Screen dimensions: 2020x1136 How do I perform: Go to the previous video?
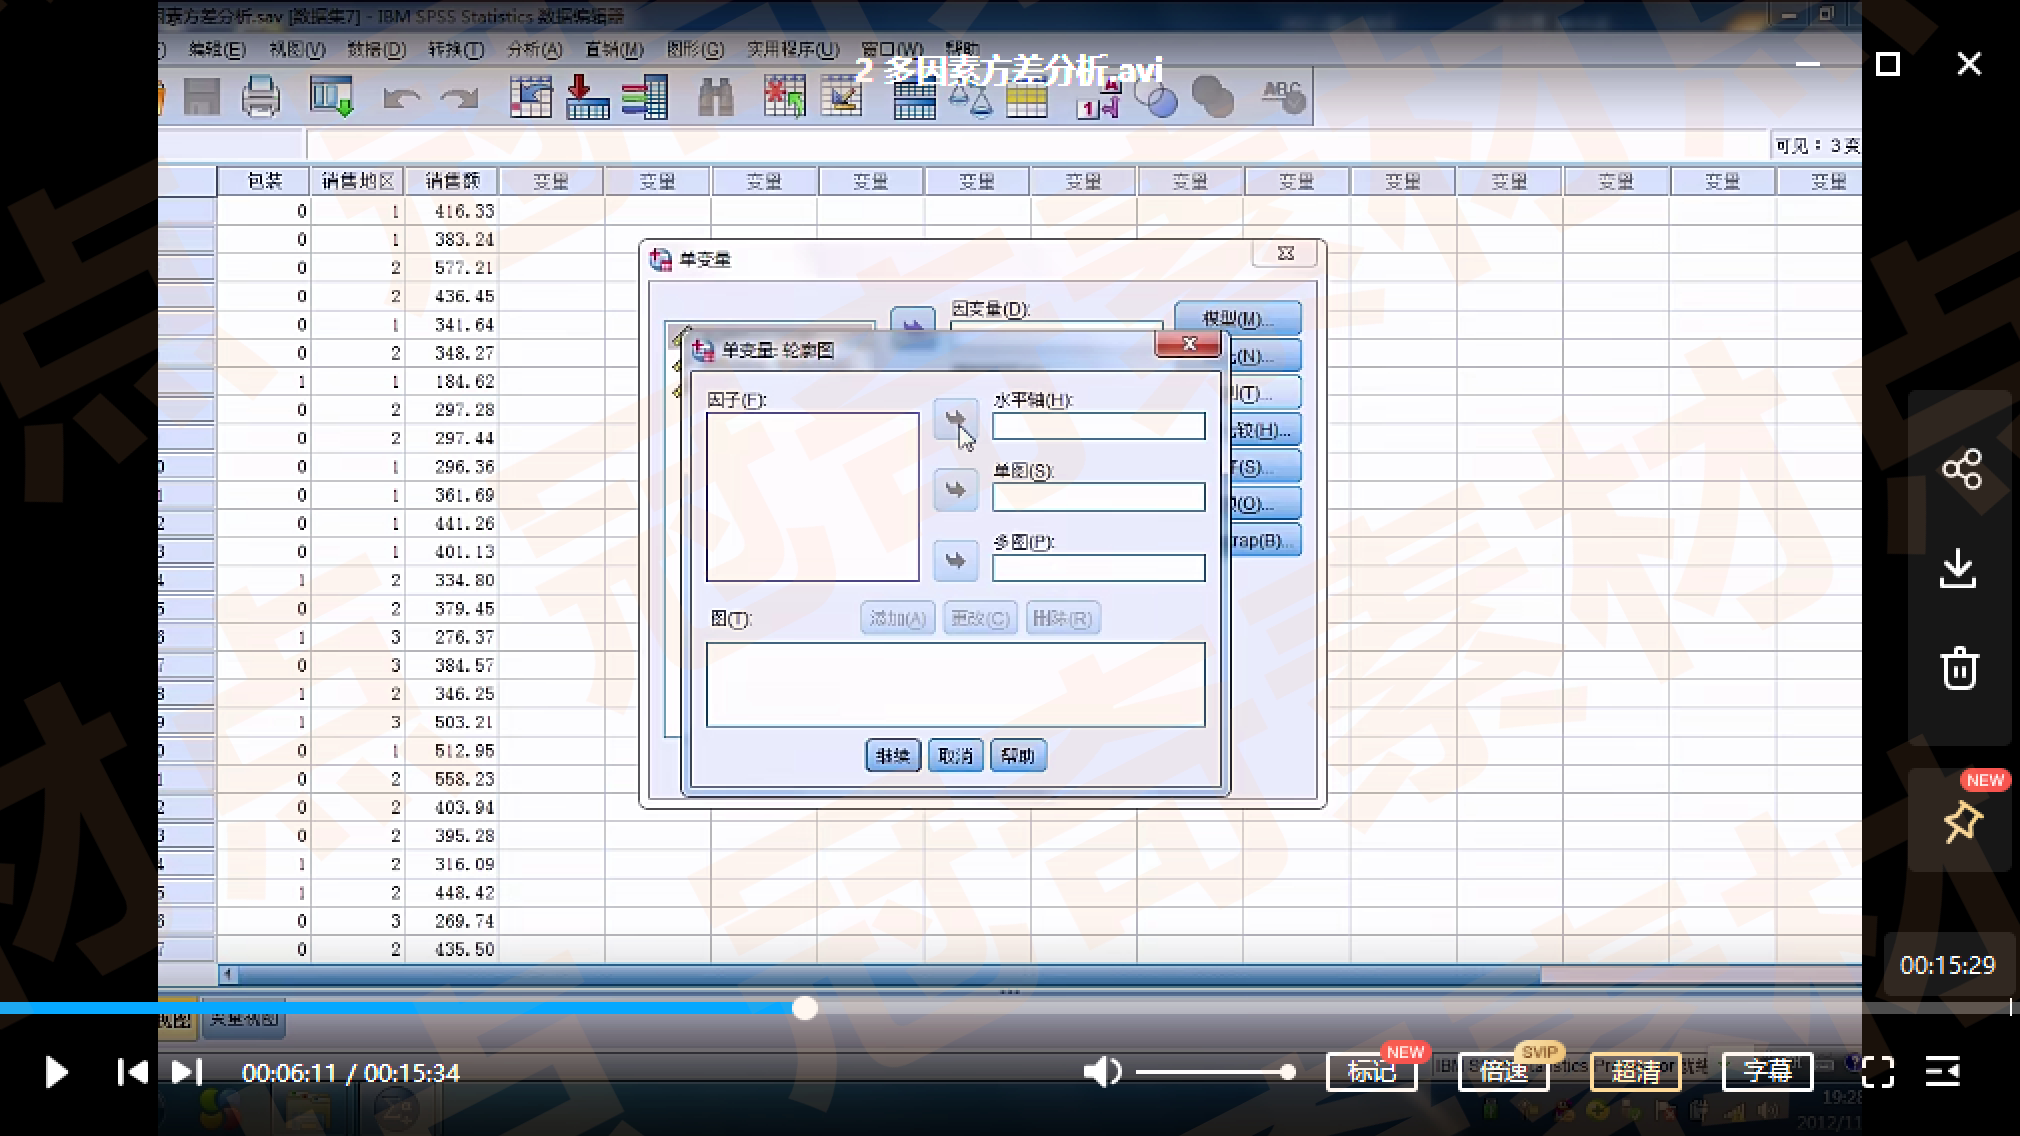(x=132, y=1072)
